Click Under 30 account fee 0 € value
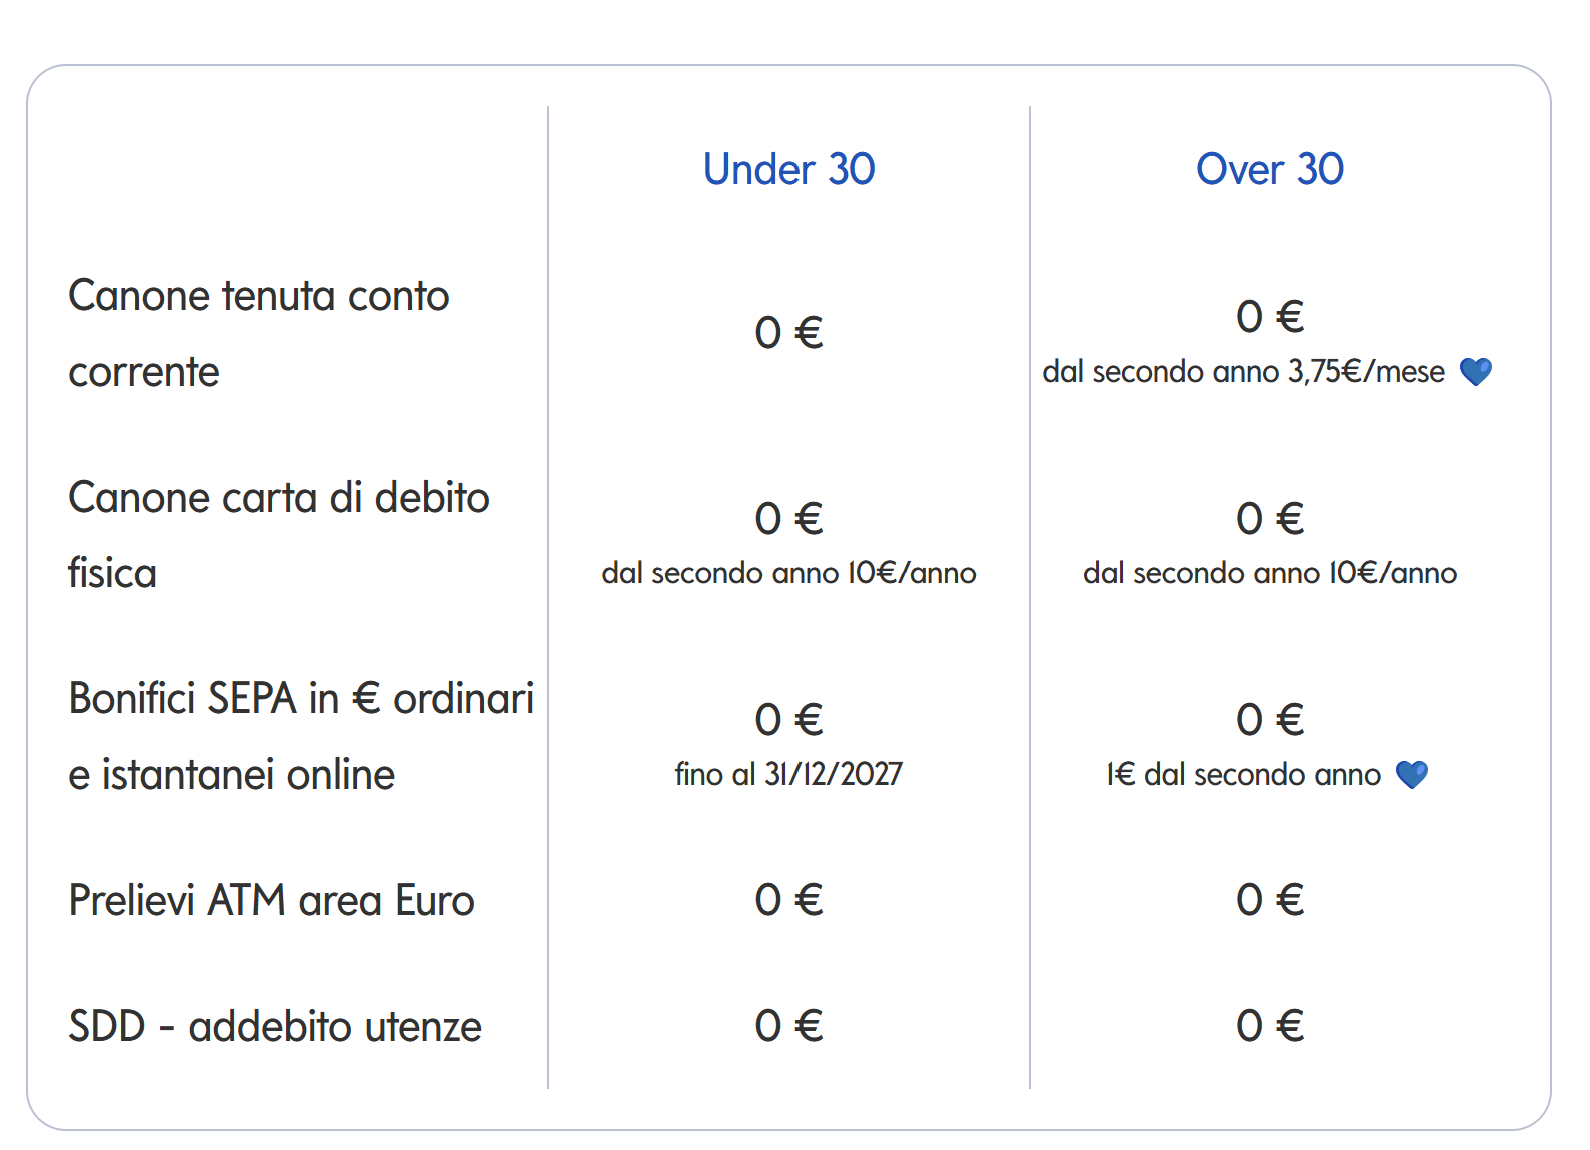This screenshot has height=1150, width=1590. (x=789, y=333)
